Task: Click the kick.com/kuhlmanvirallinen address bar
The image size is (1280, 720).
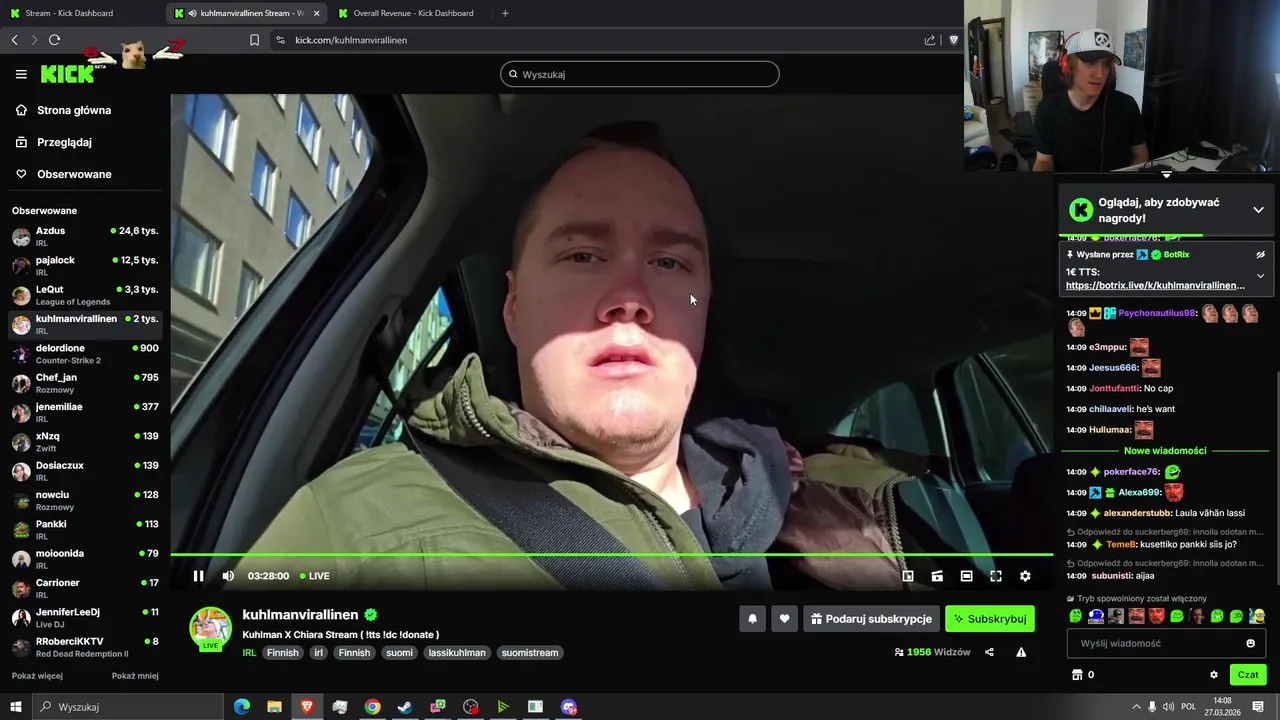Action: coord(350,40)
